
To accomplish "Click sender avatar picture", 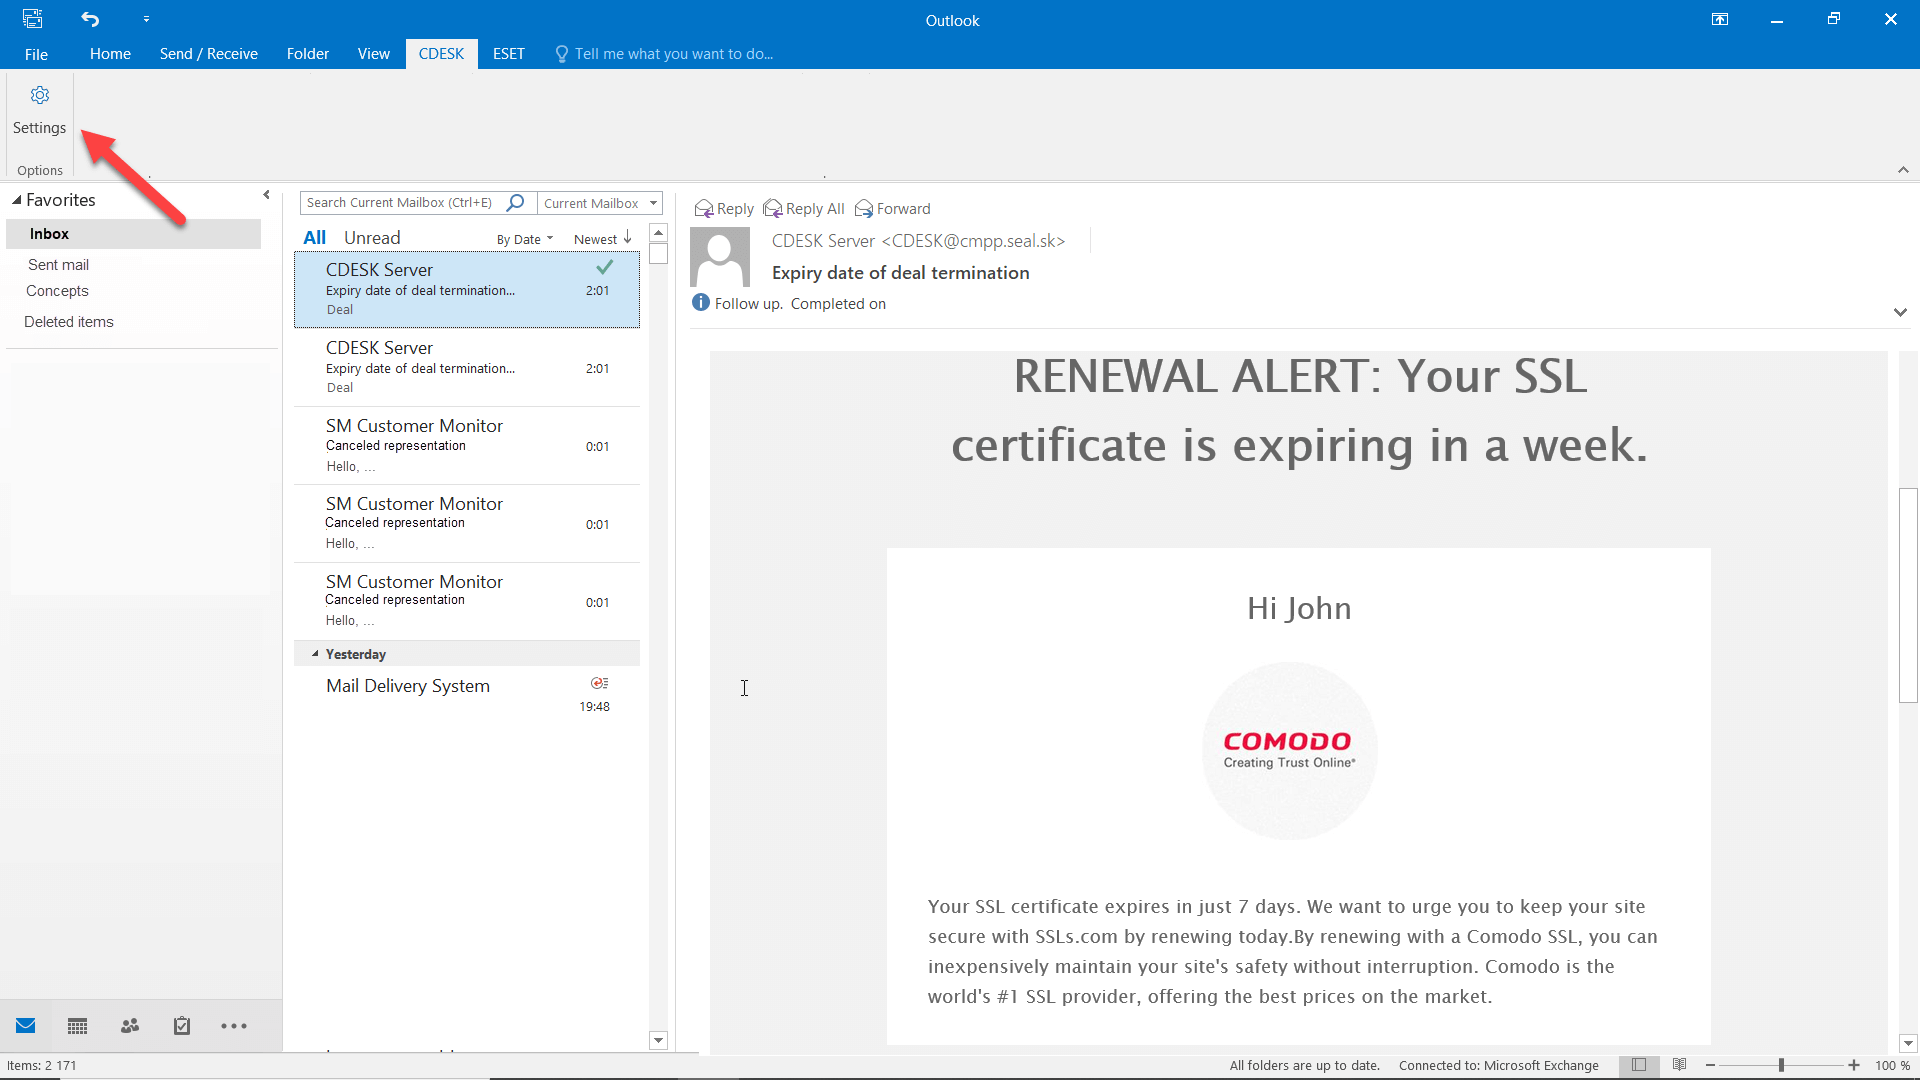I will click(x=720, y=257).
